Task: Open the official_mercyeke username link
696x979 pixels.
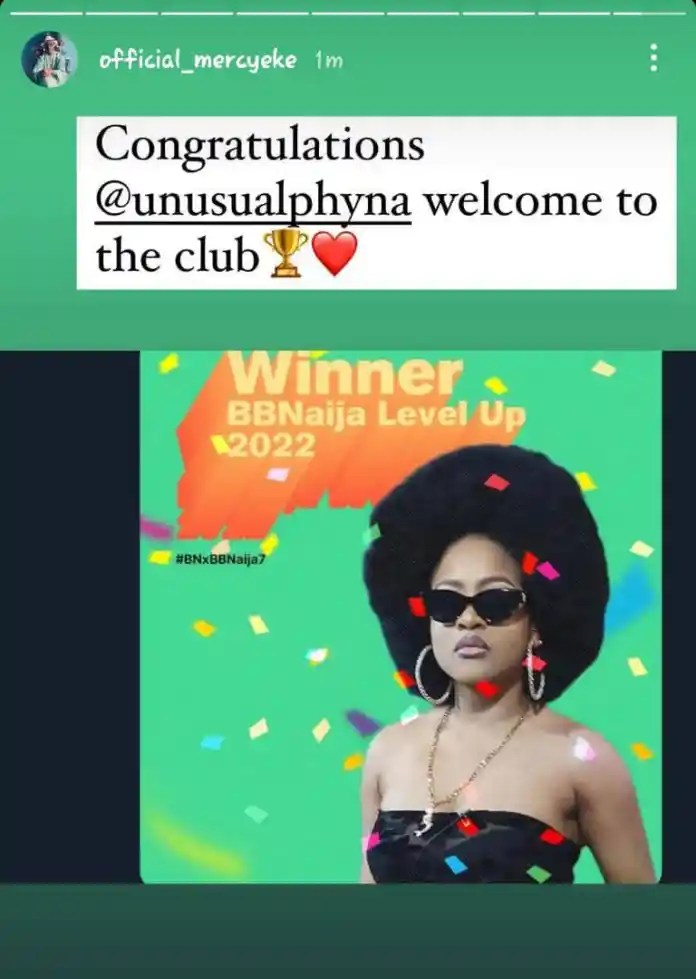Action: [x=198, y=60]
